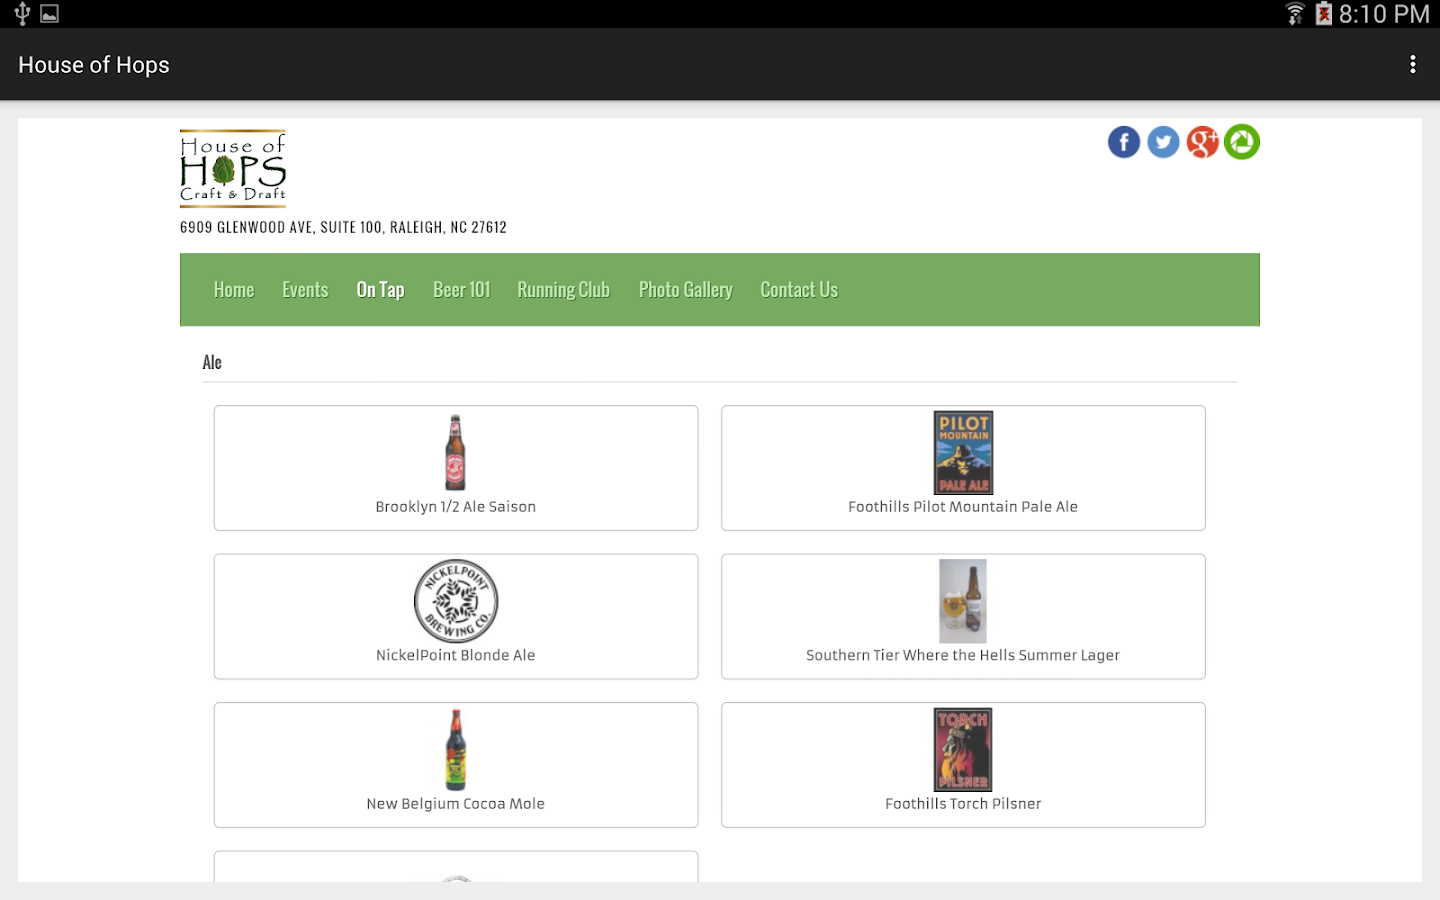
Task: Tap the Wi-Fi status icon
Action: [x=1295, y=14]
